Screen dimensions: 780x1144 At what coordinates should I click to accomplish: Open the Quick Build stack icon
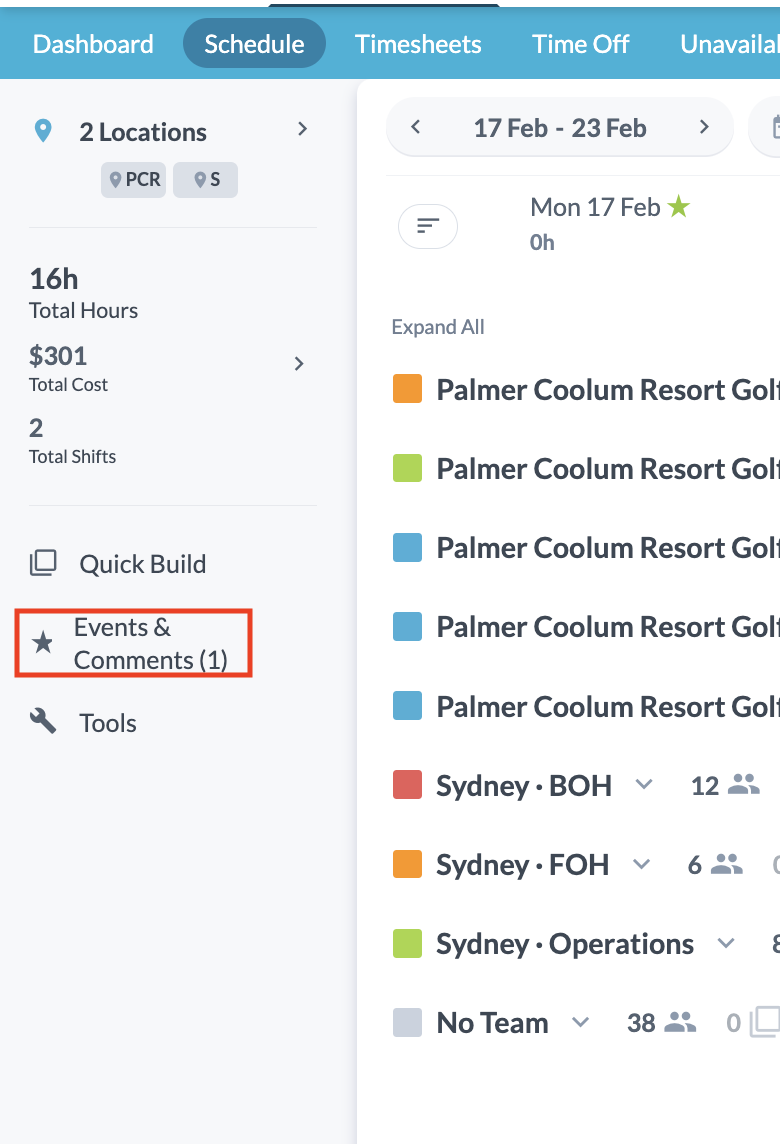tap(43, 564)
